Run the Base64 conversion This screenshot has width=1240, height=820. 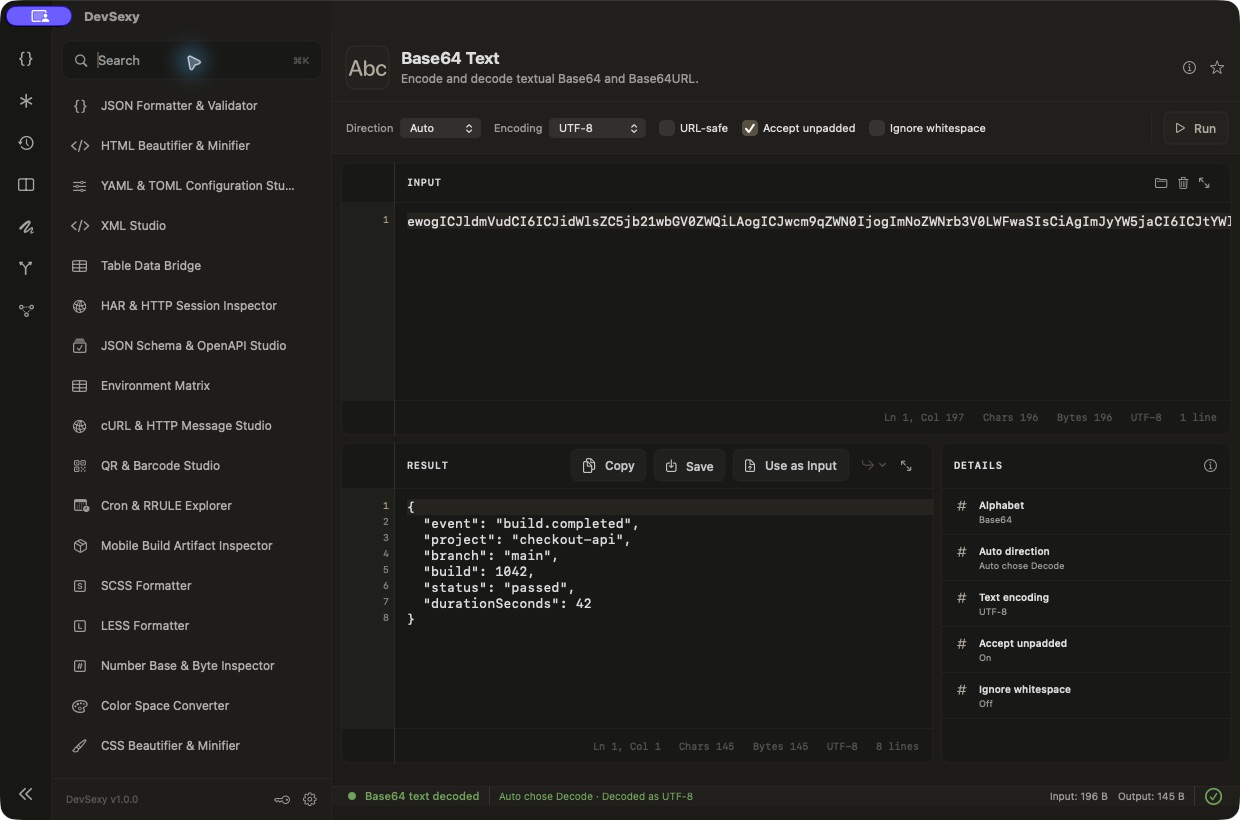(1195, 128)
